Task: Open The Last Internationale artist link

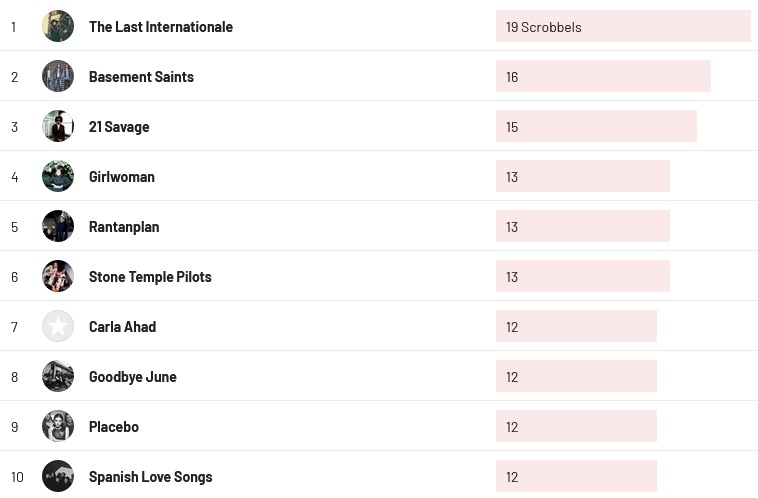Action: point(161,27)
